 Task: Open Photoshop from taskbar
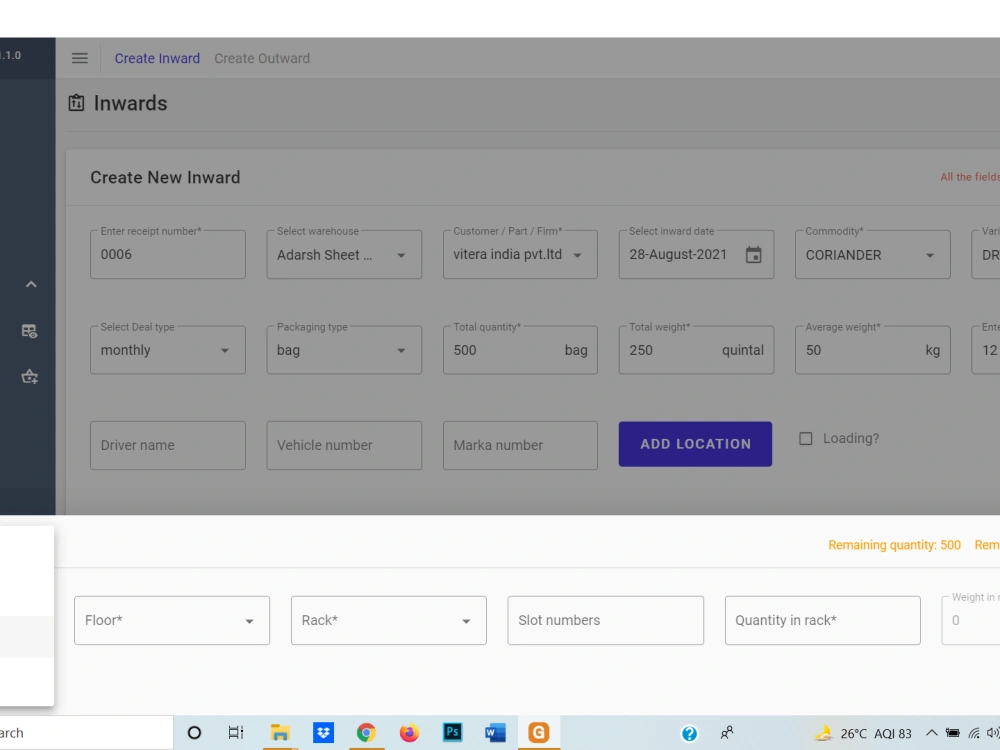pyautogui.click(x=452, y=732)
